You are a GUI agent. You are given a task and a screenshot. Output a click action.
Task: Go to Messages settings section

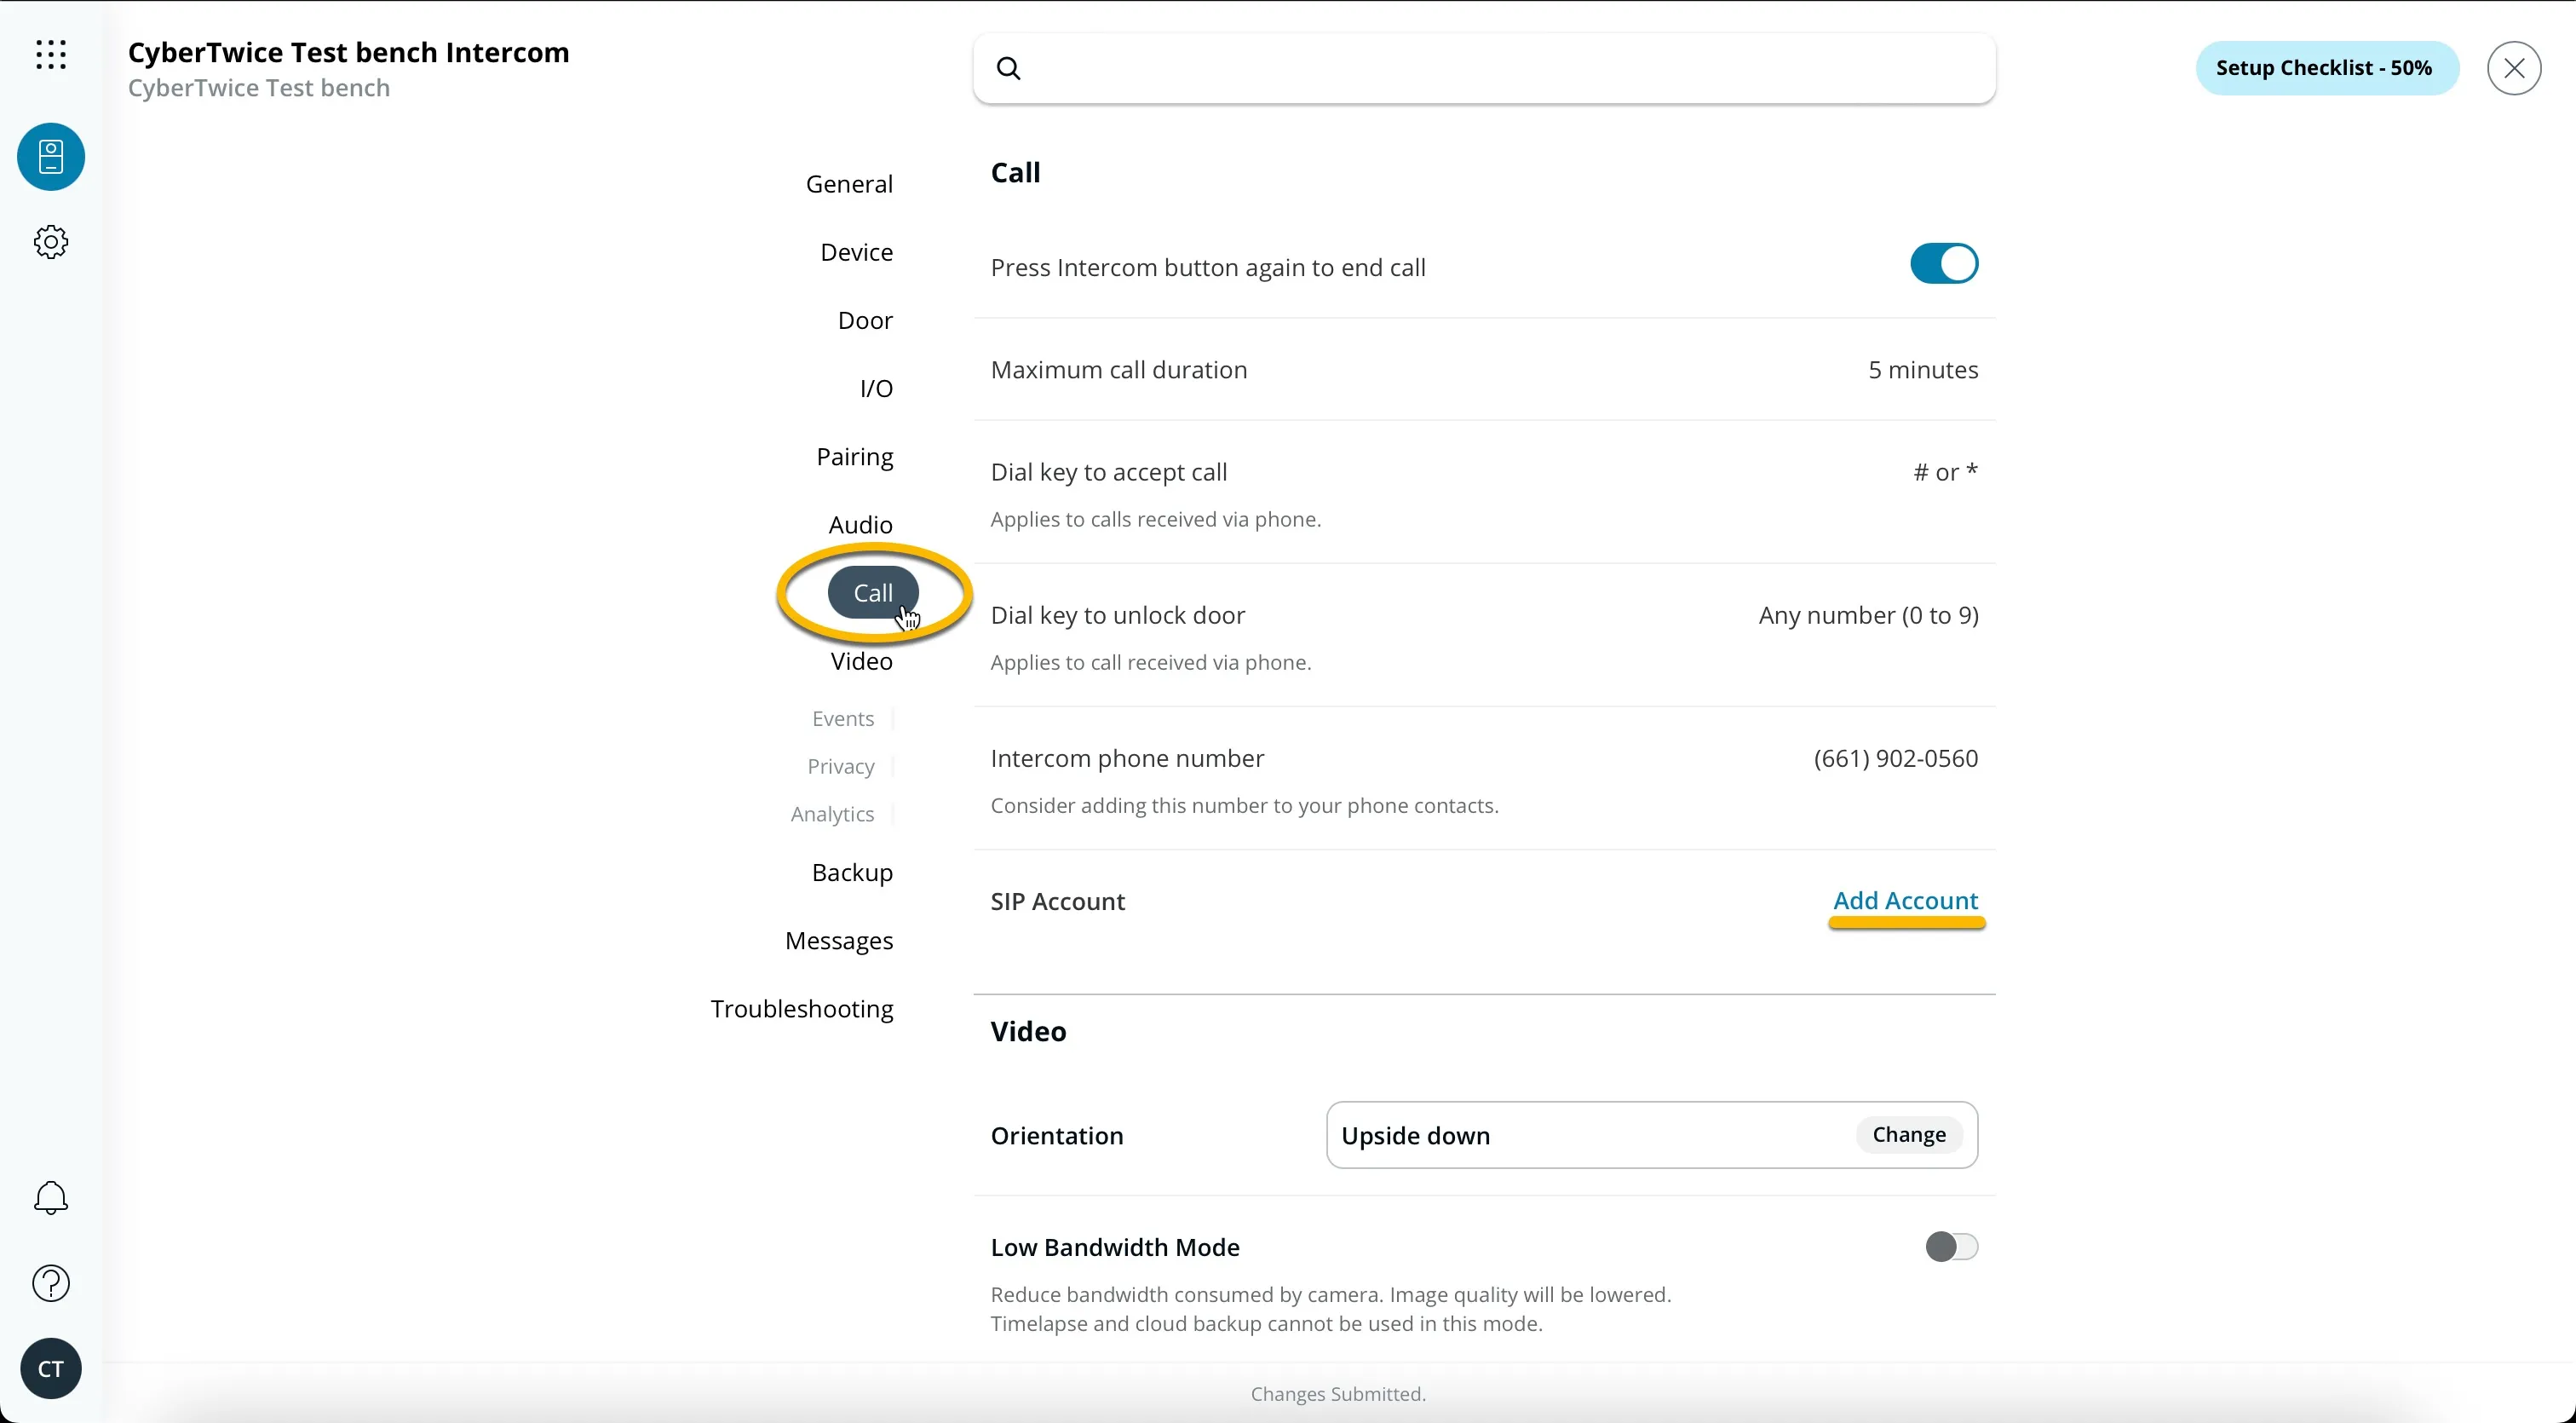point(839,941)
